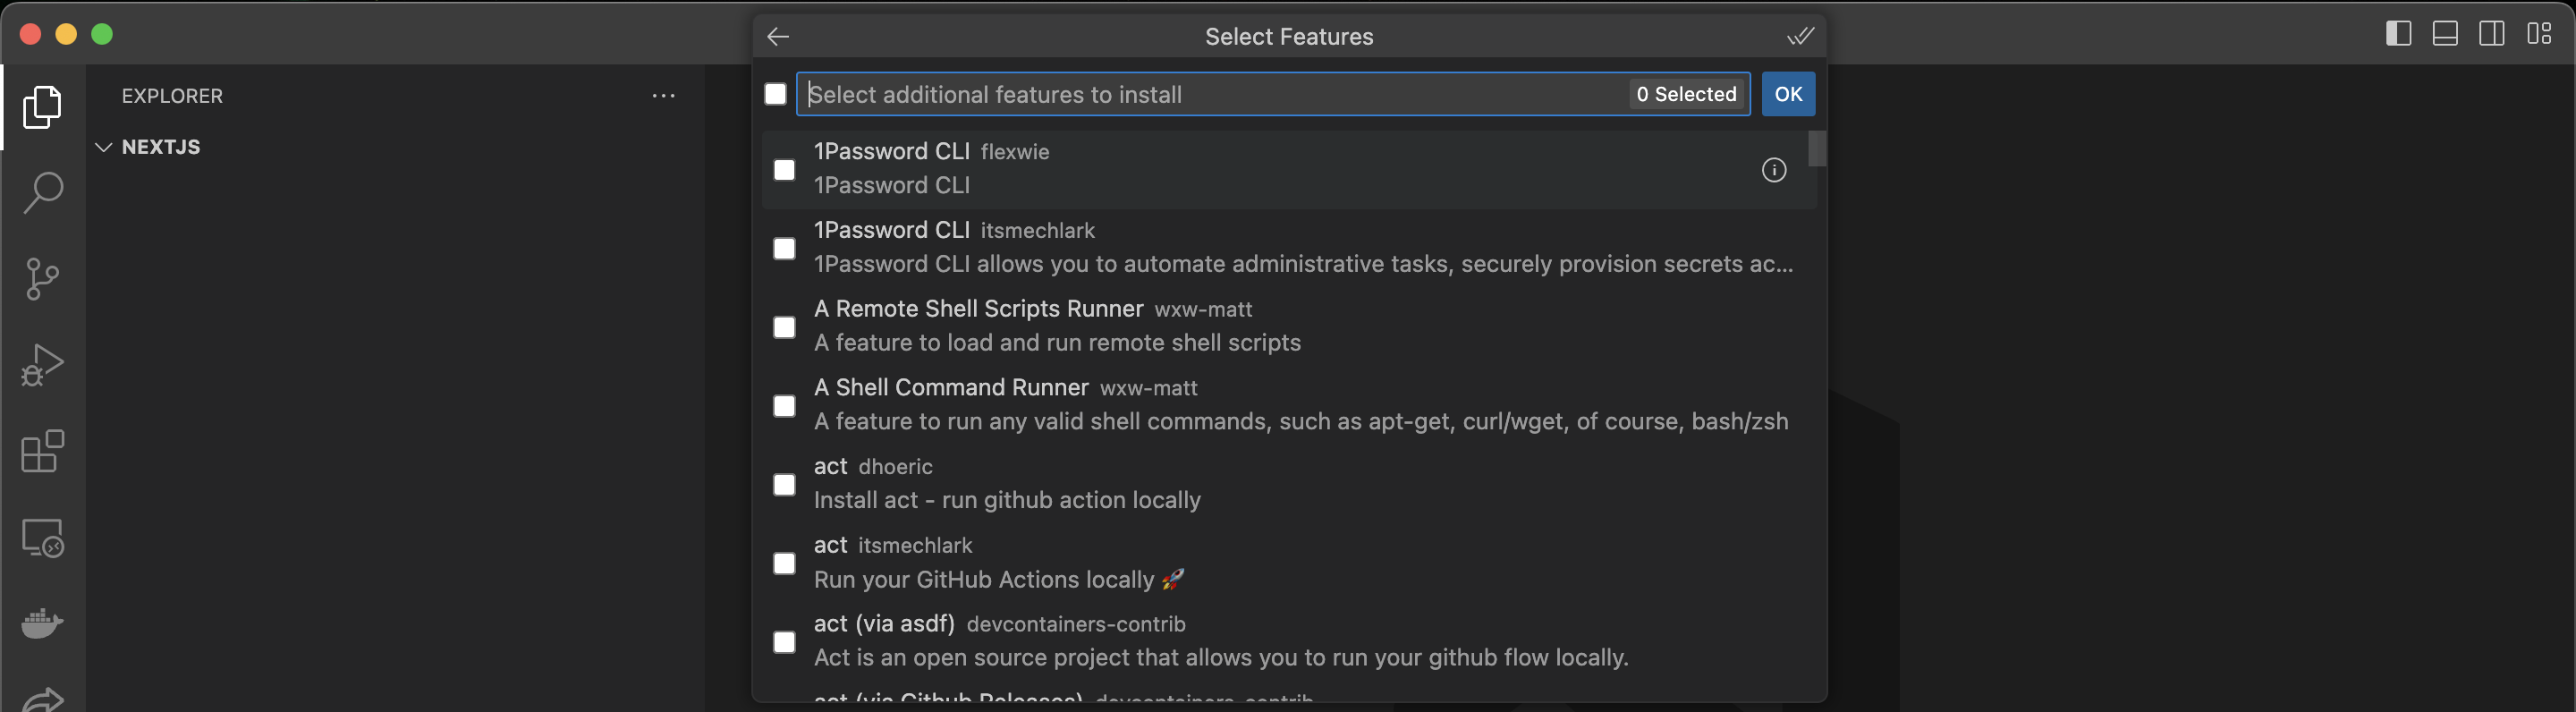The width and height of the screenshot is (2576, 712).
Task: Check A Remote Shell Scripts Runner feature
Action: (x=785, y=328)
